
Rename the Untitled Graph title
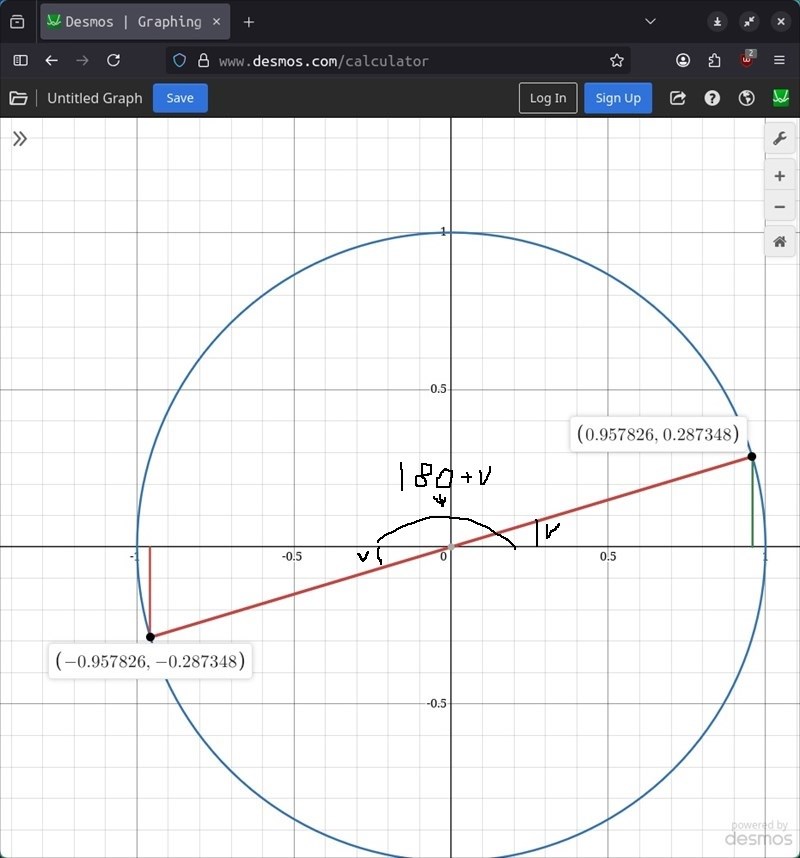[x=95, y=98]
